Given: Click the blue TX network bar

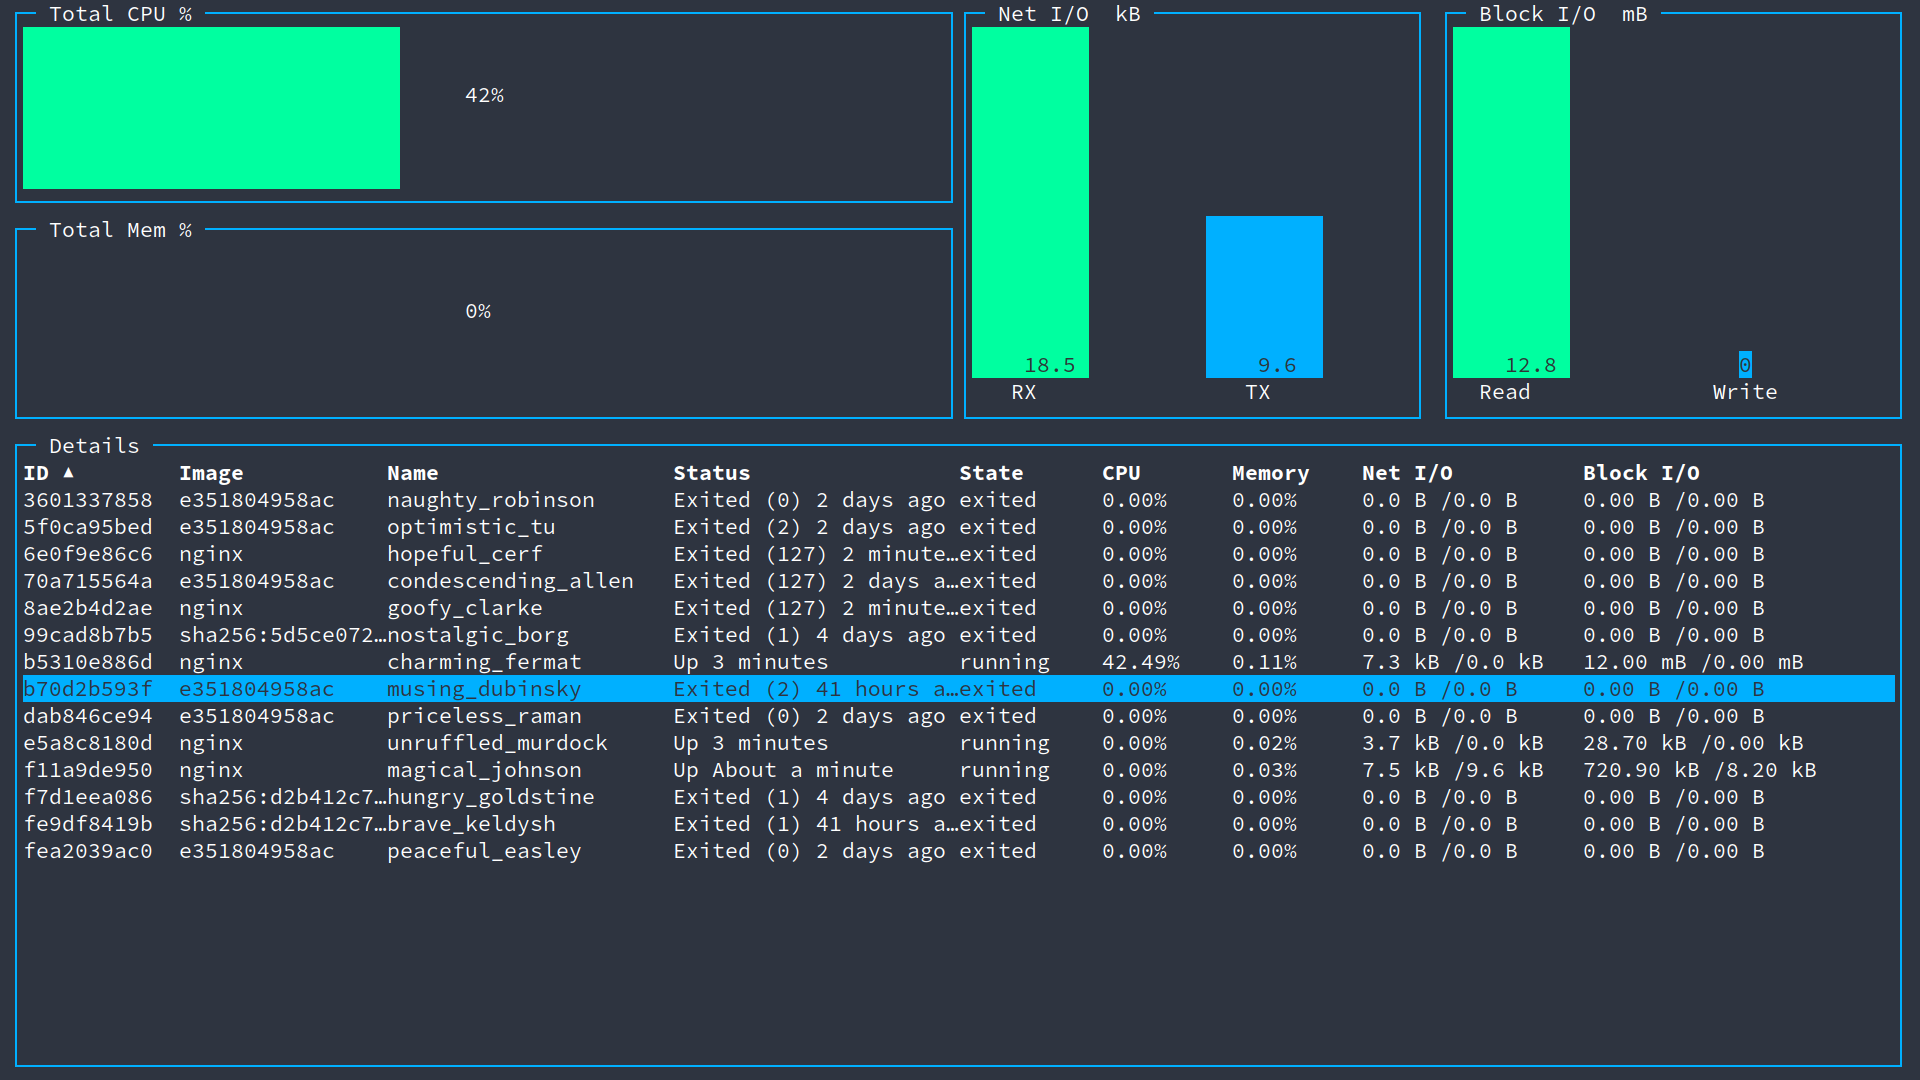Looking at the screenshot, I should (x=1264, y=295).
